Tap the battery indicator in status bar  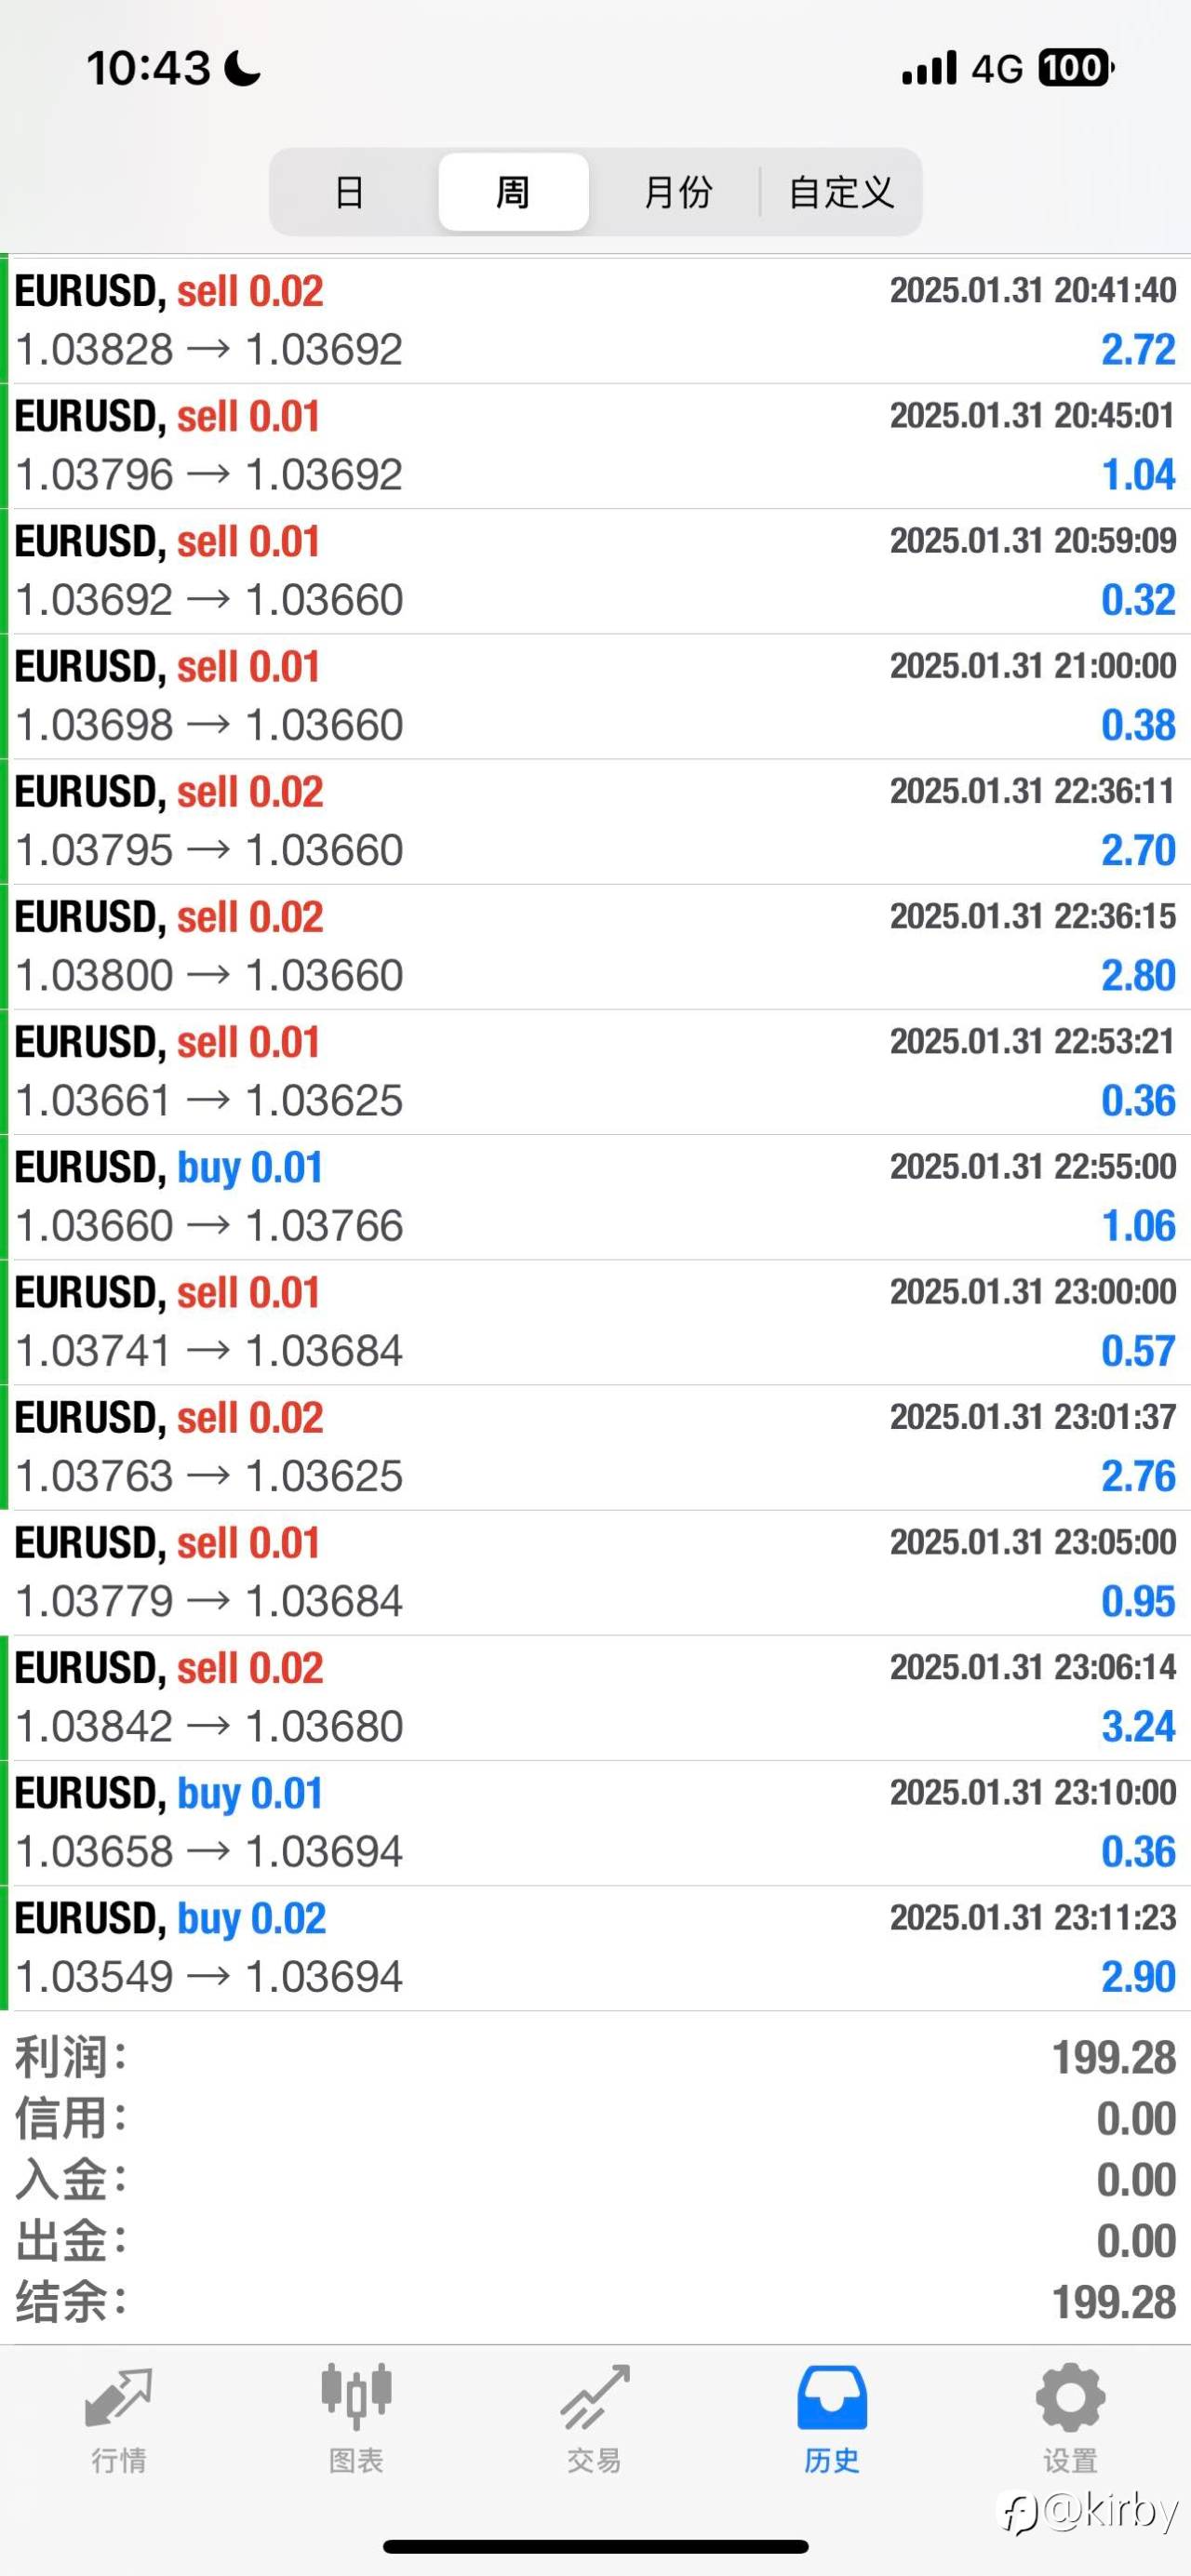point(1076,68)
